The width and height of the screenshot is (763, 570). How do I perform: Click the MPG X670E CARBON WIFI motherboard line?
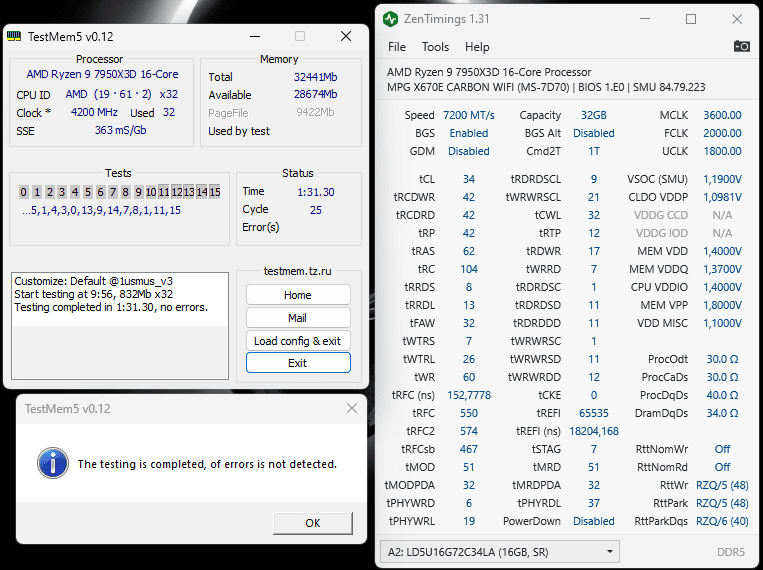[546, 88]
